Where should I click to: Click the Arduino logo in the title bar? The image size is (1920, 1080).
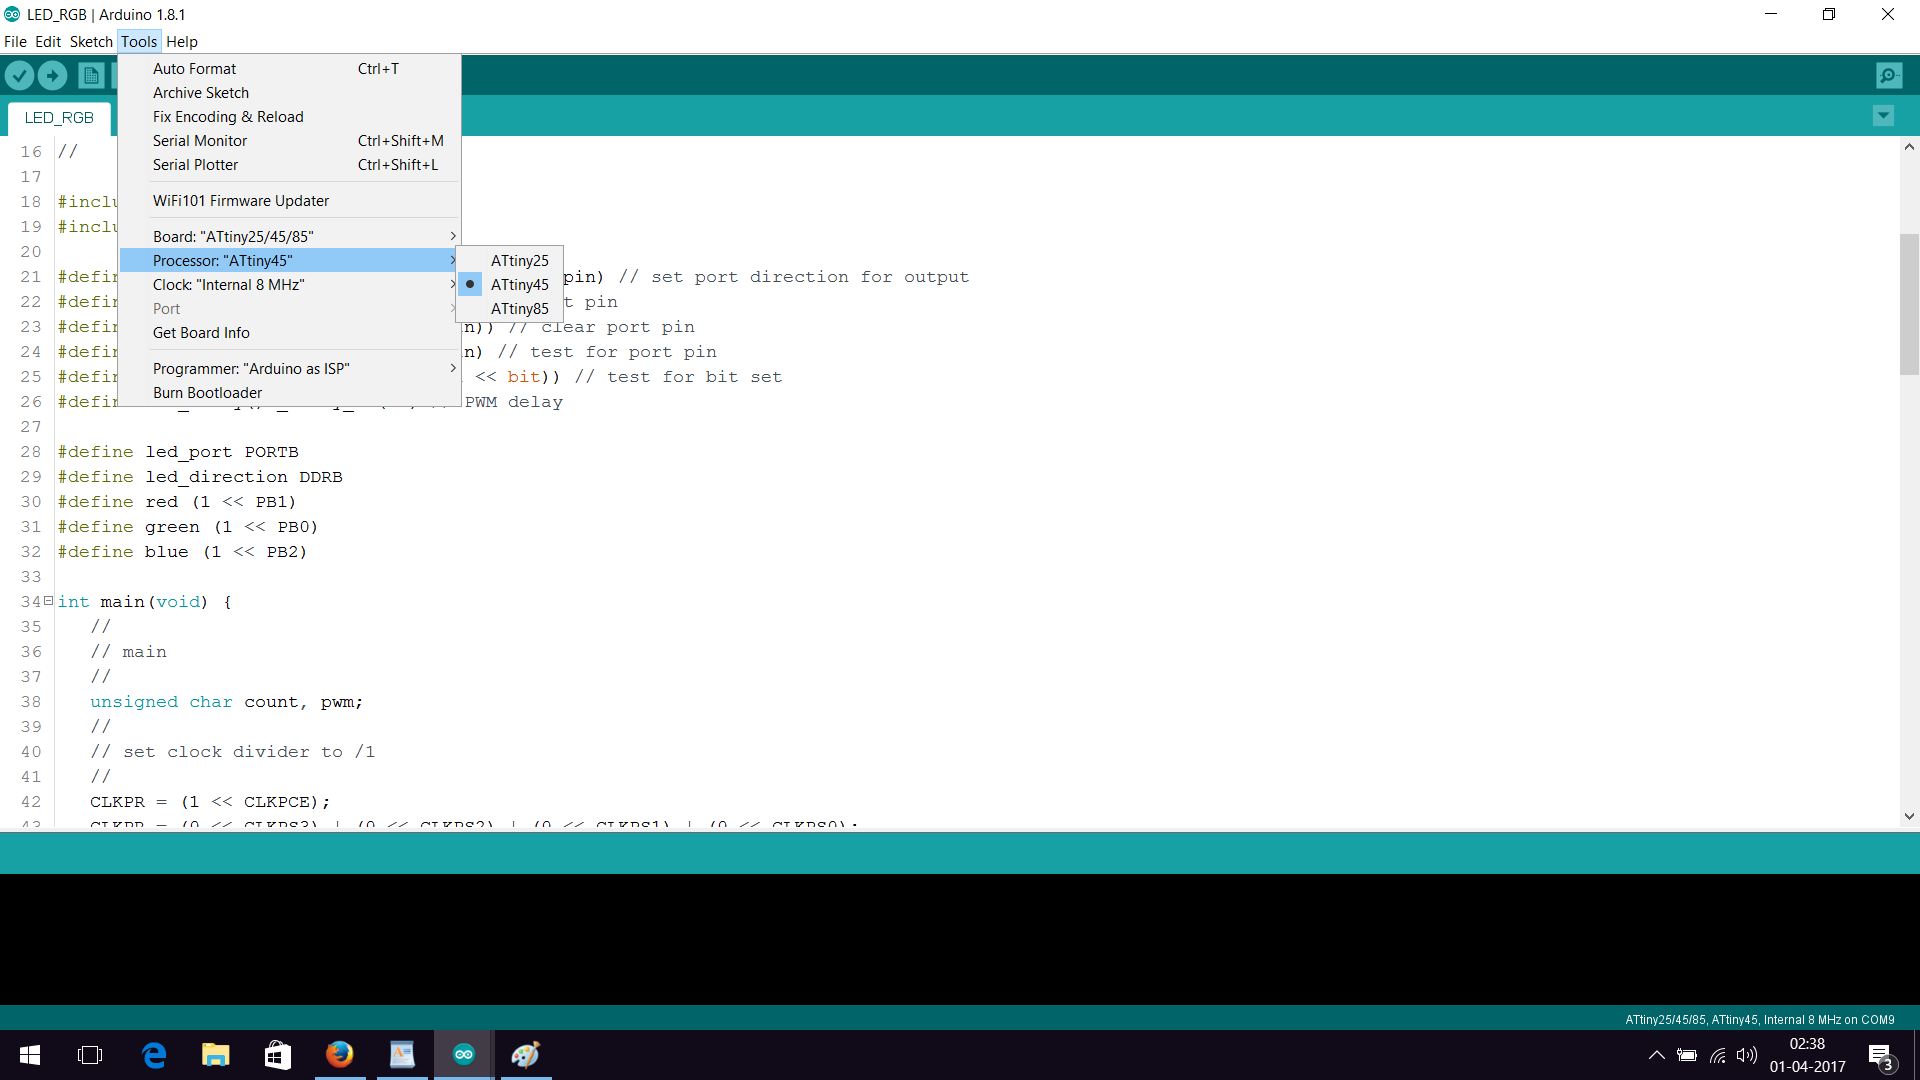12,14
